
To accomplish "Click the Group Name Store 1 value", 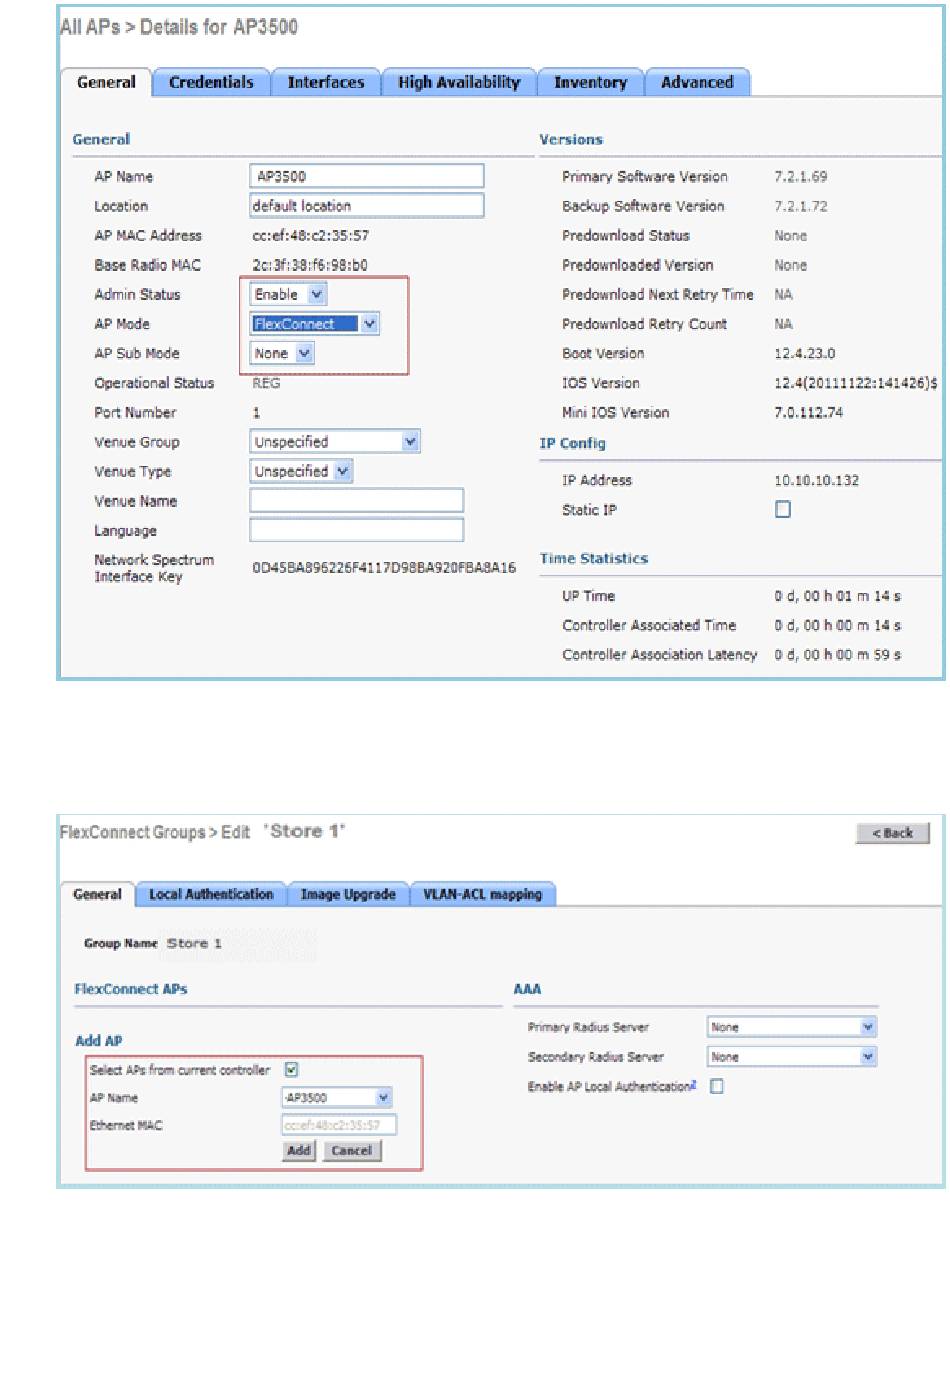I will 194,943.
